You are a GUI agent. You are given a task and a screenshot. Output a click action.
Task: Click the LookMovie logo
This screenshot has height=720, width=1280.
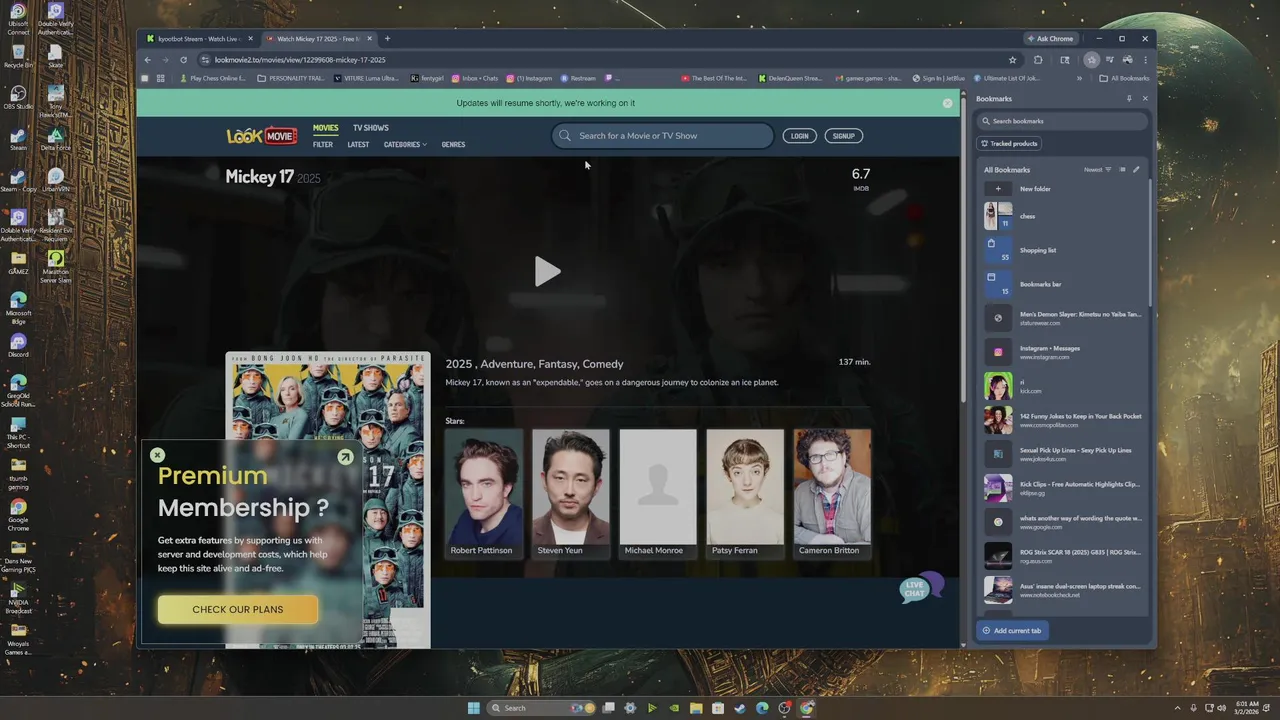262,136
